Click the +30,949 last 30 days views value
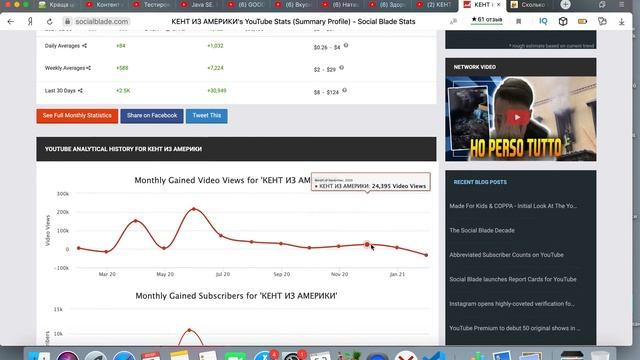Viewport: 640px width, 360px height. (x=216, y=90)
